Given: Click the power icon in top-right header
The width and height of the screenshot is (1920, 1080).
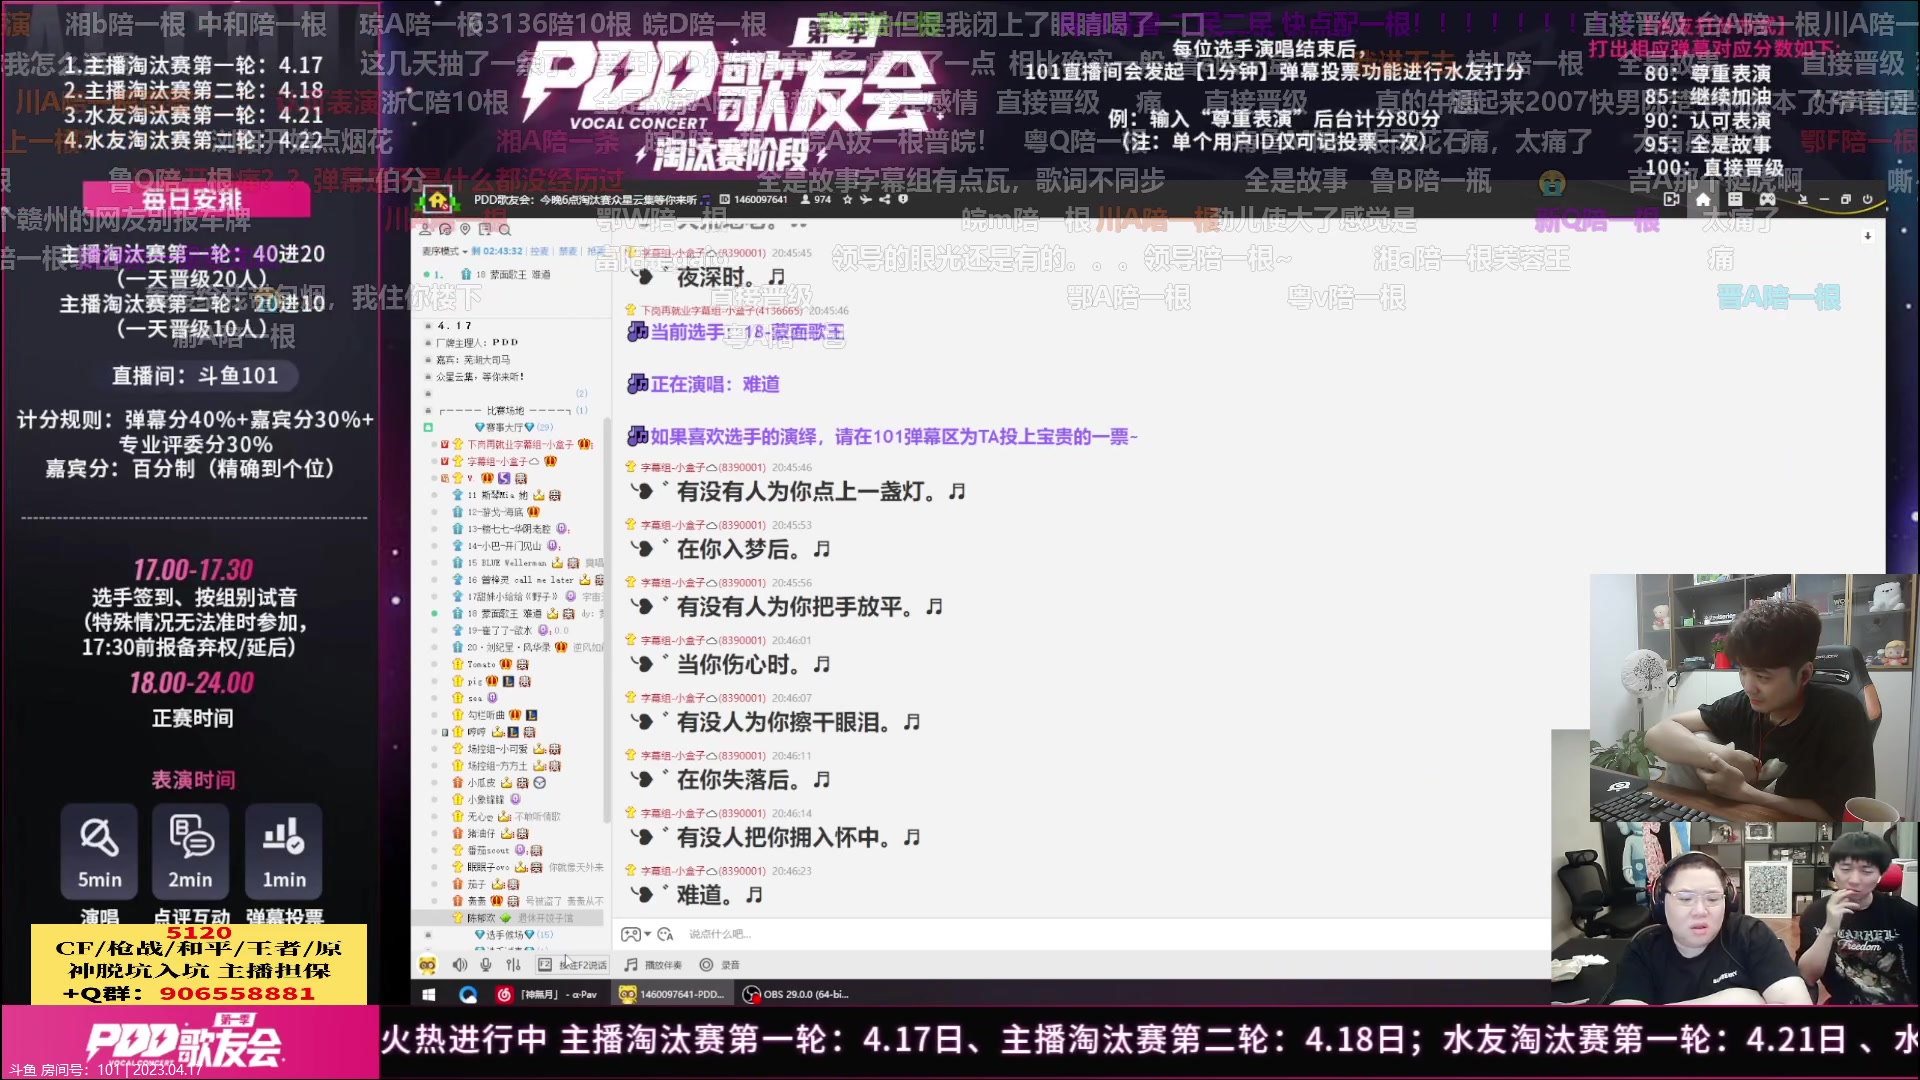Looking at the screenshot, I should (x=1867, y=199).
